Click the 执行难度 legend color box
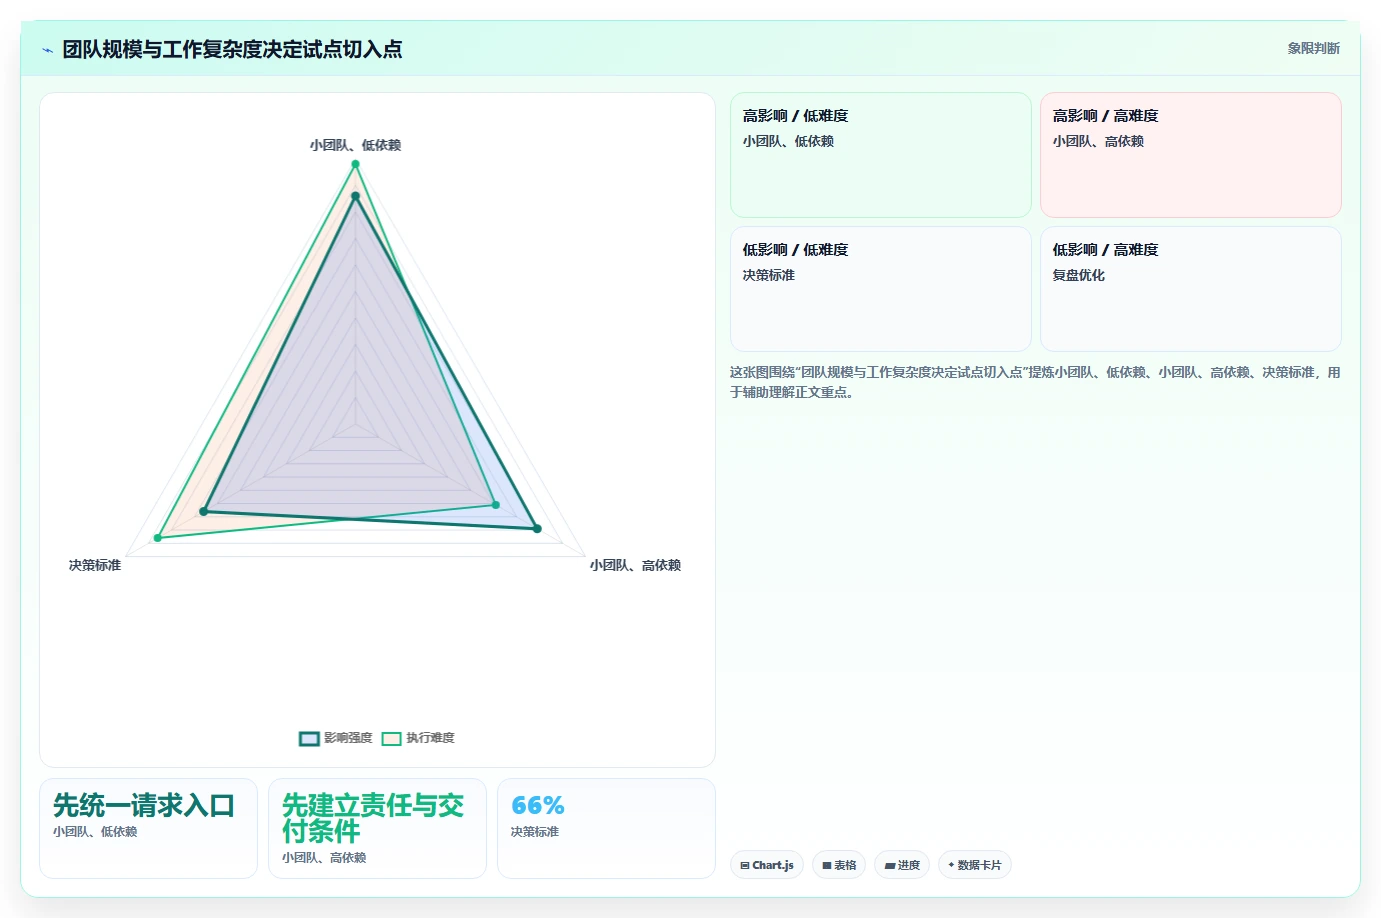Image resolution: width=1381 pixels, height=918 pixels. pyautogui.click(x=391, y=739)
